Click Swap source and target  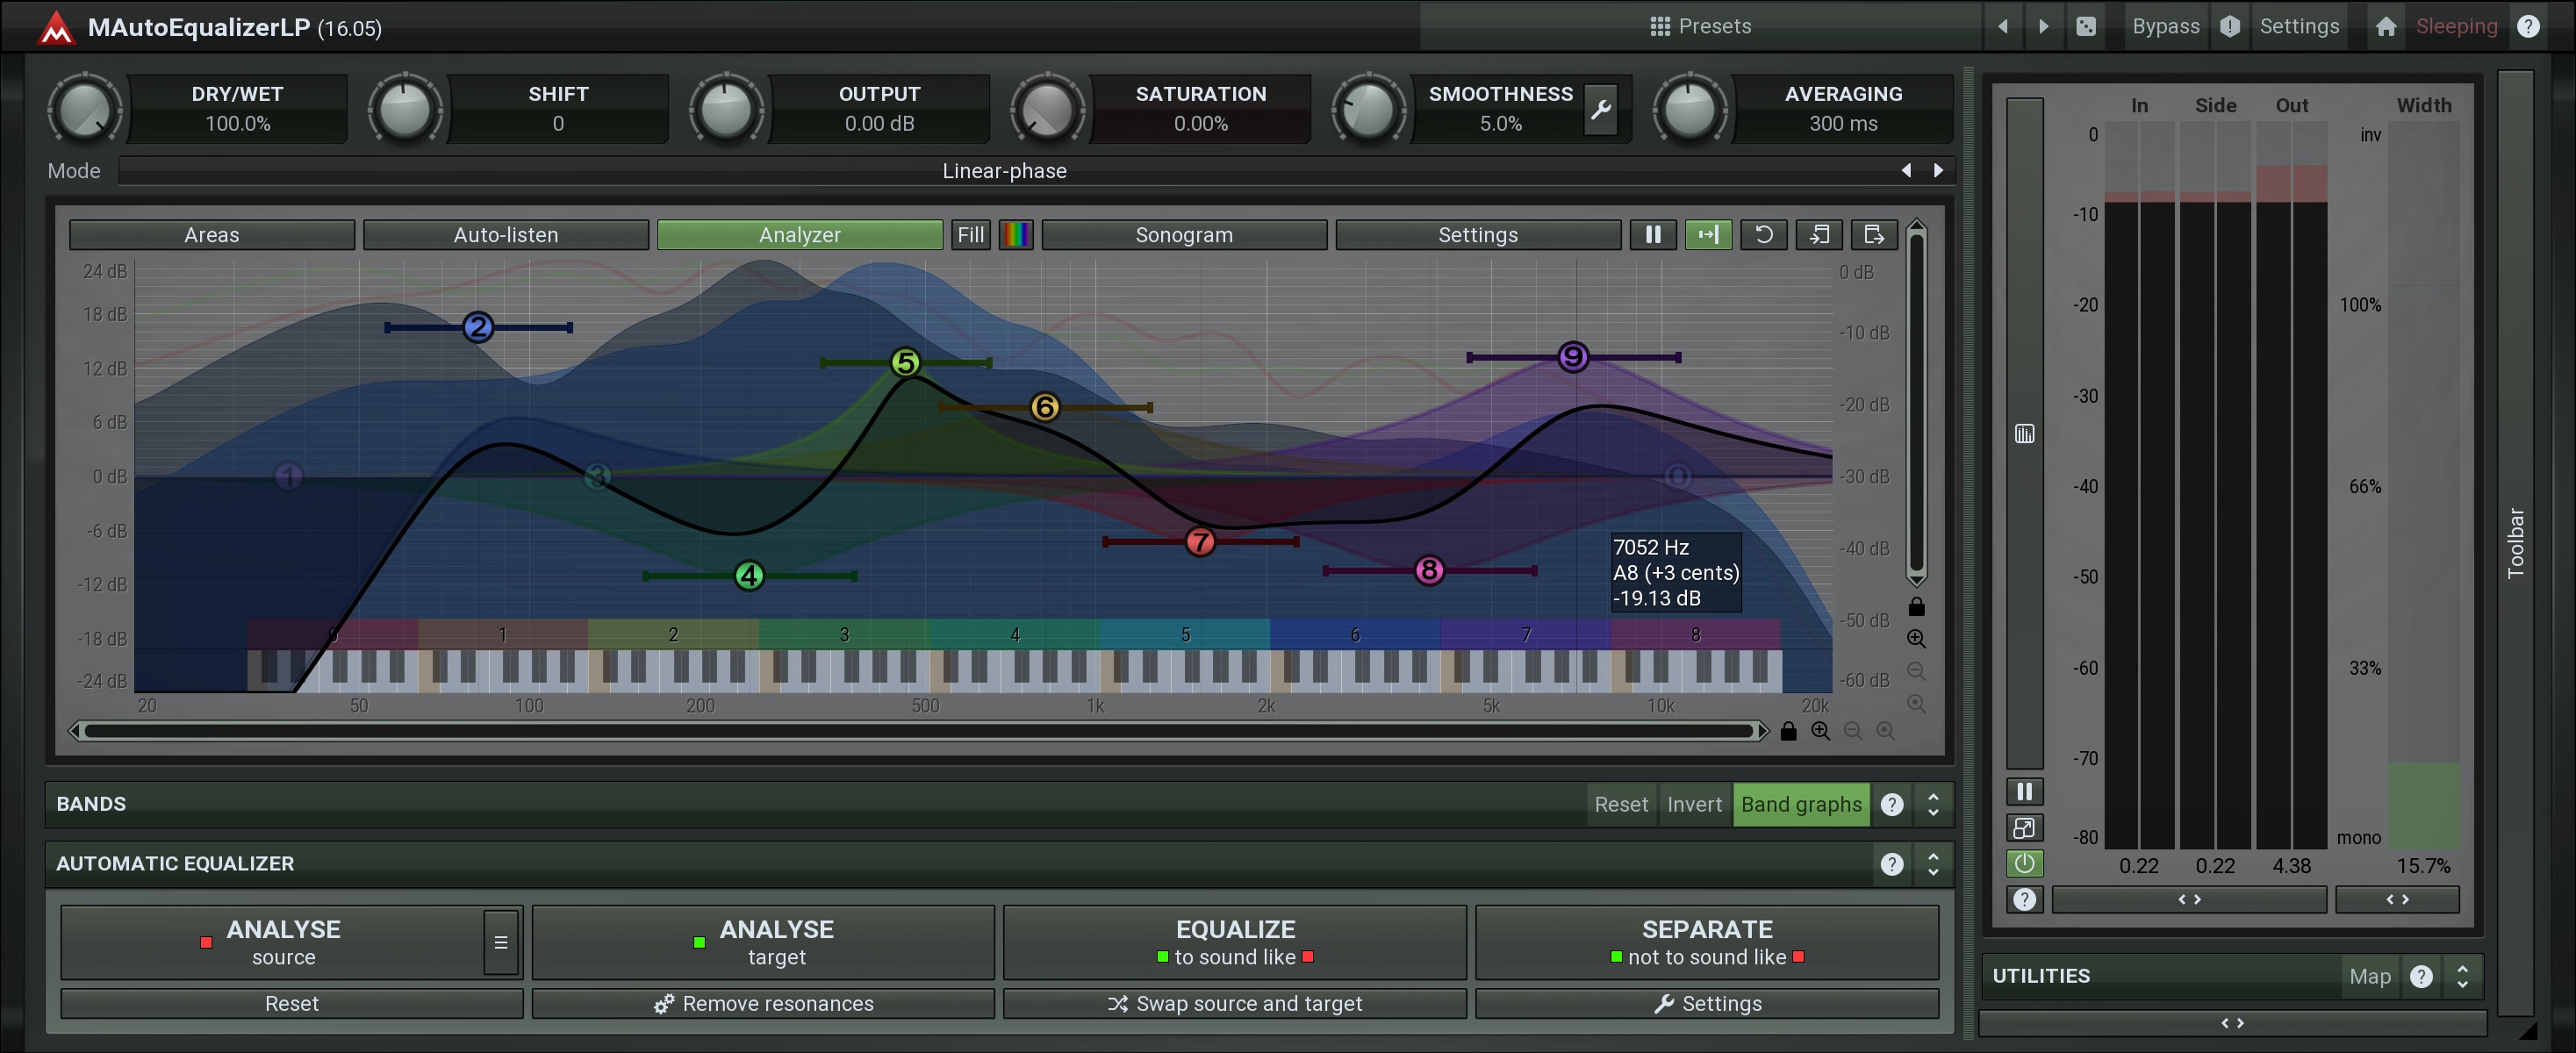tap(1235, 1004)
